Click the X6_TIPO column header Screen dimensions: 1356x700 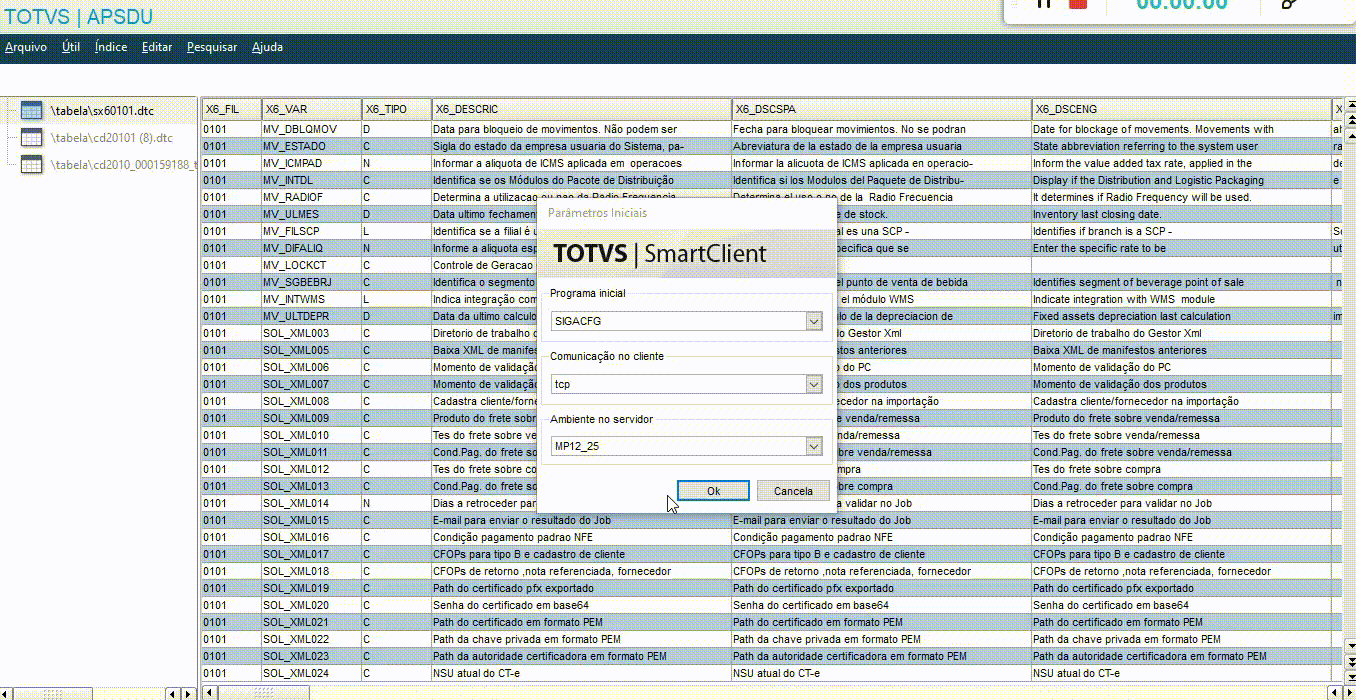[396, 109]
